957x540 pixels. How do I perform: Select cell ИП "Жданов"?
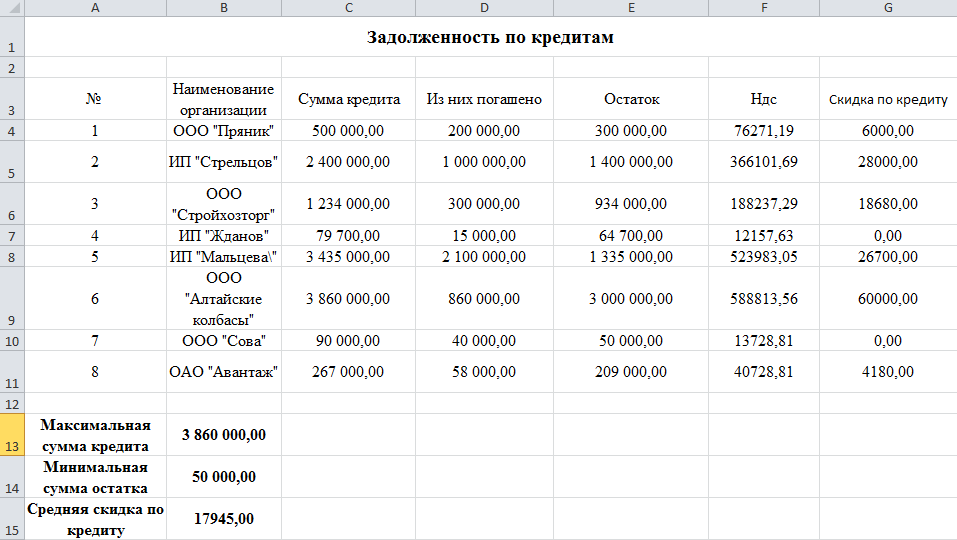[224, 236]
